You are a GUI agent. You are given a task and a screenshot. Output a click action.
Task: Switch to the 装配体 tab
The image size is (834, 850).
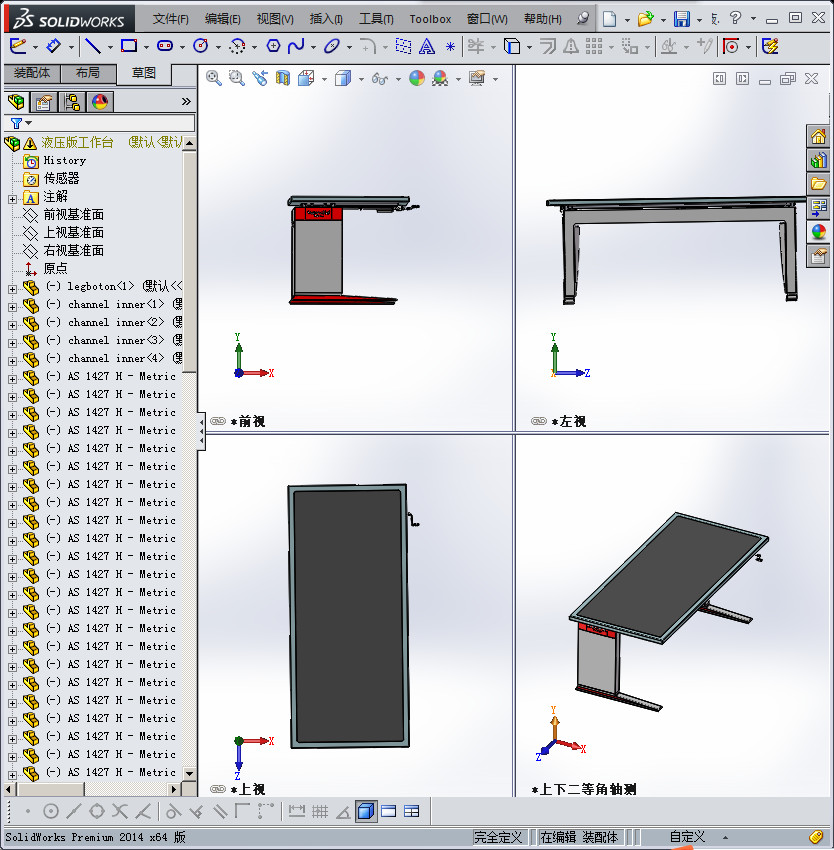point(32,73)
